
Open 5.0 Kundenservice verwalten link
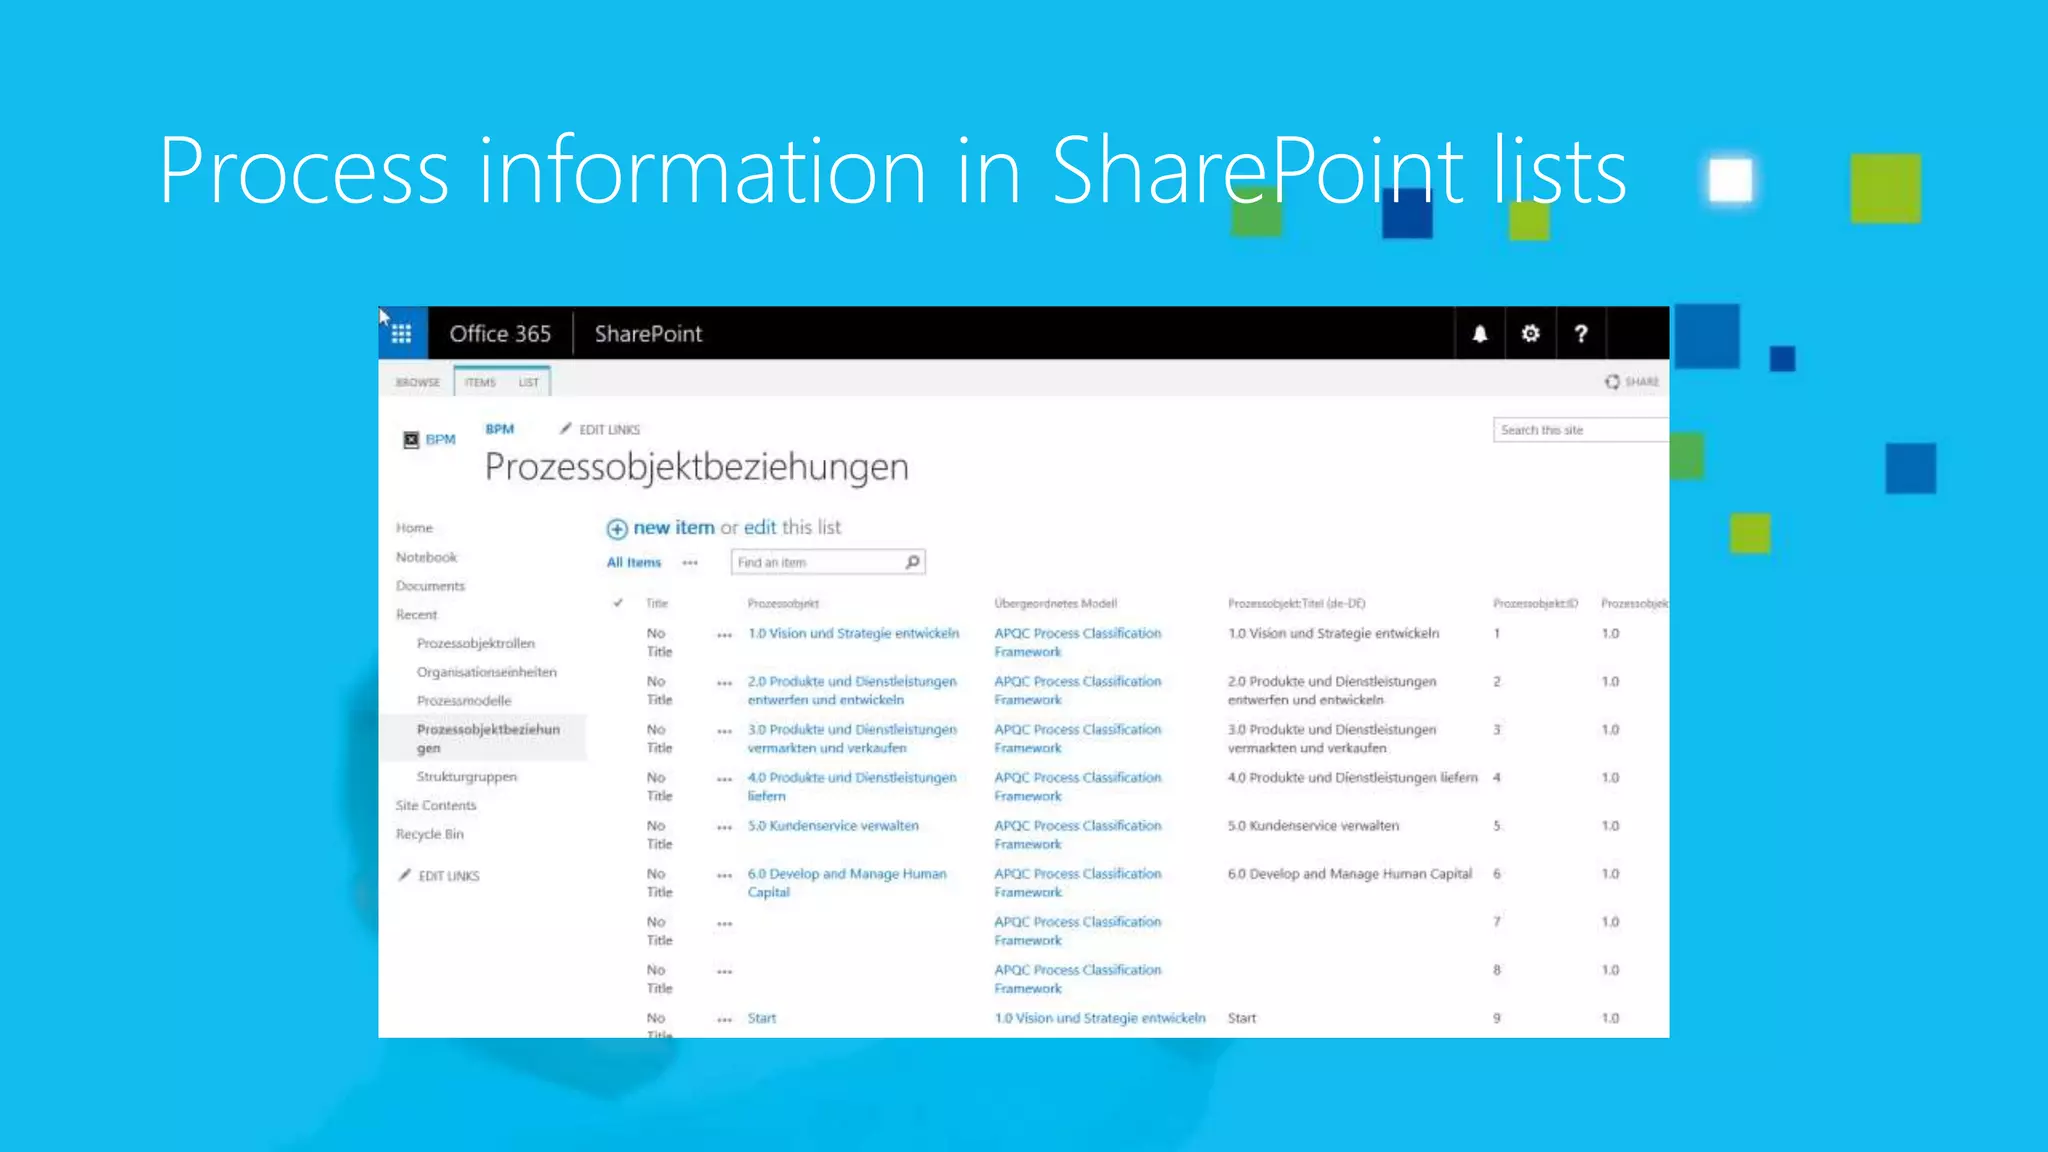click(x=833, y=825)
